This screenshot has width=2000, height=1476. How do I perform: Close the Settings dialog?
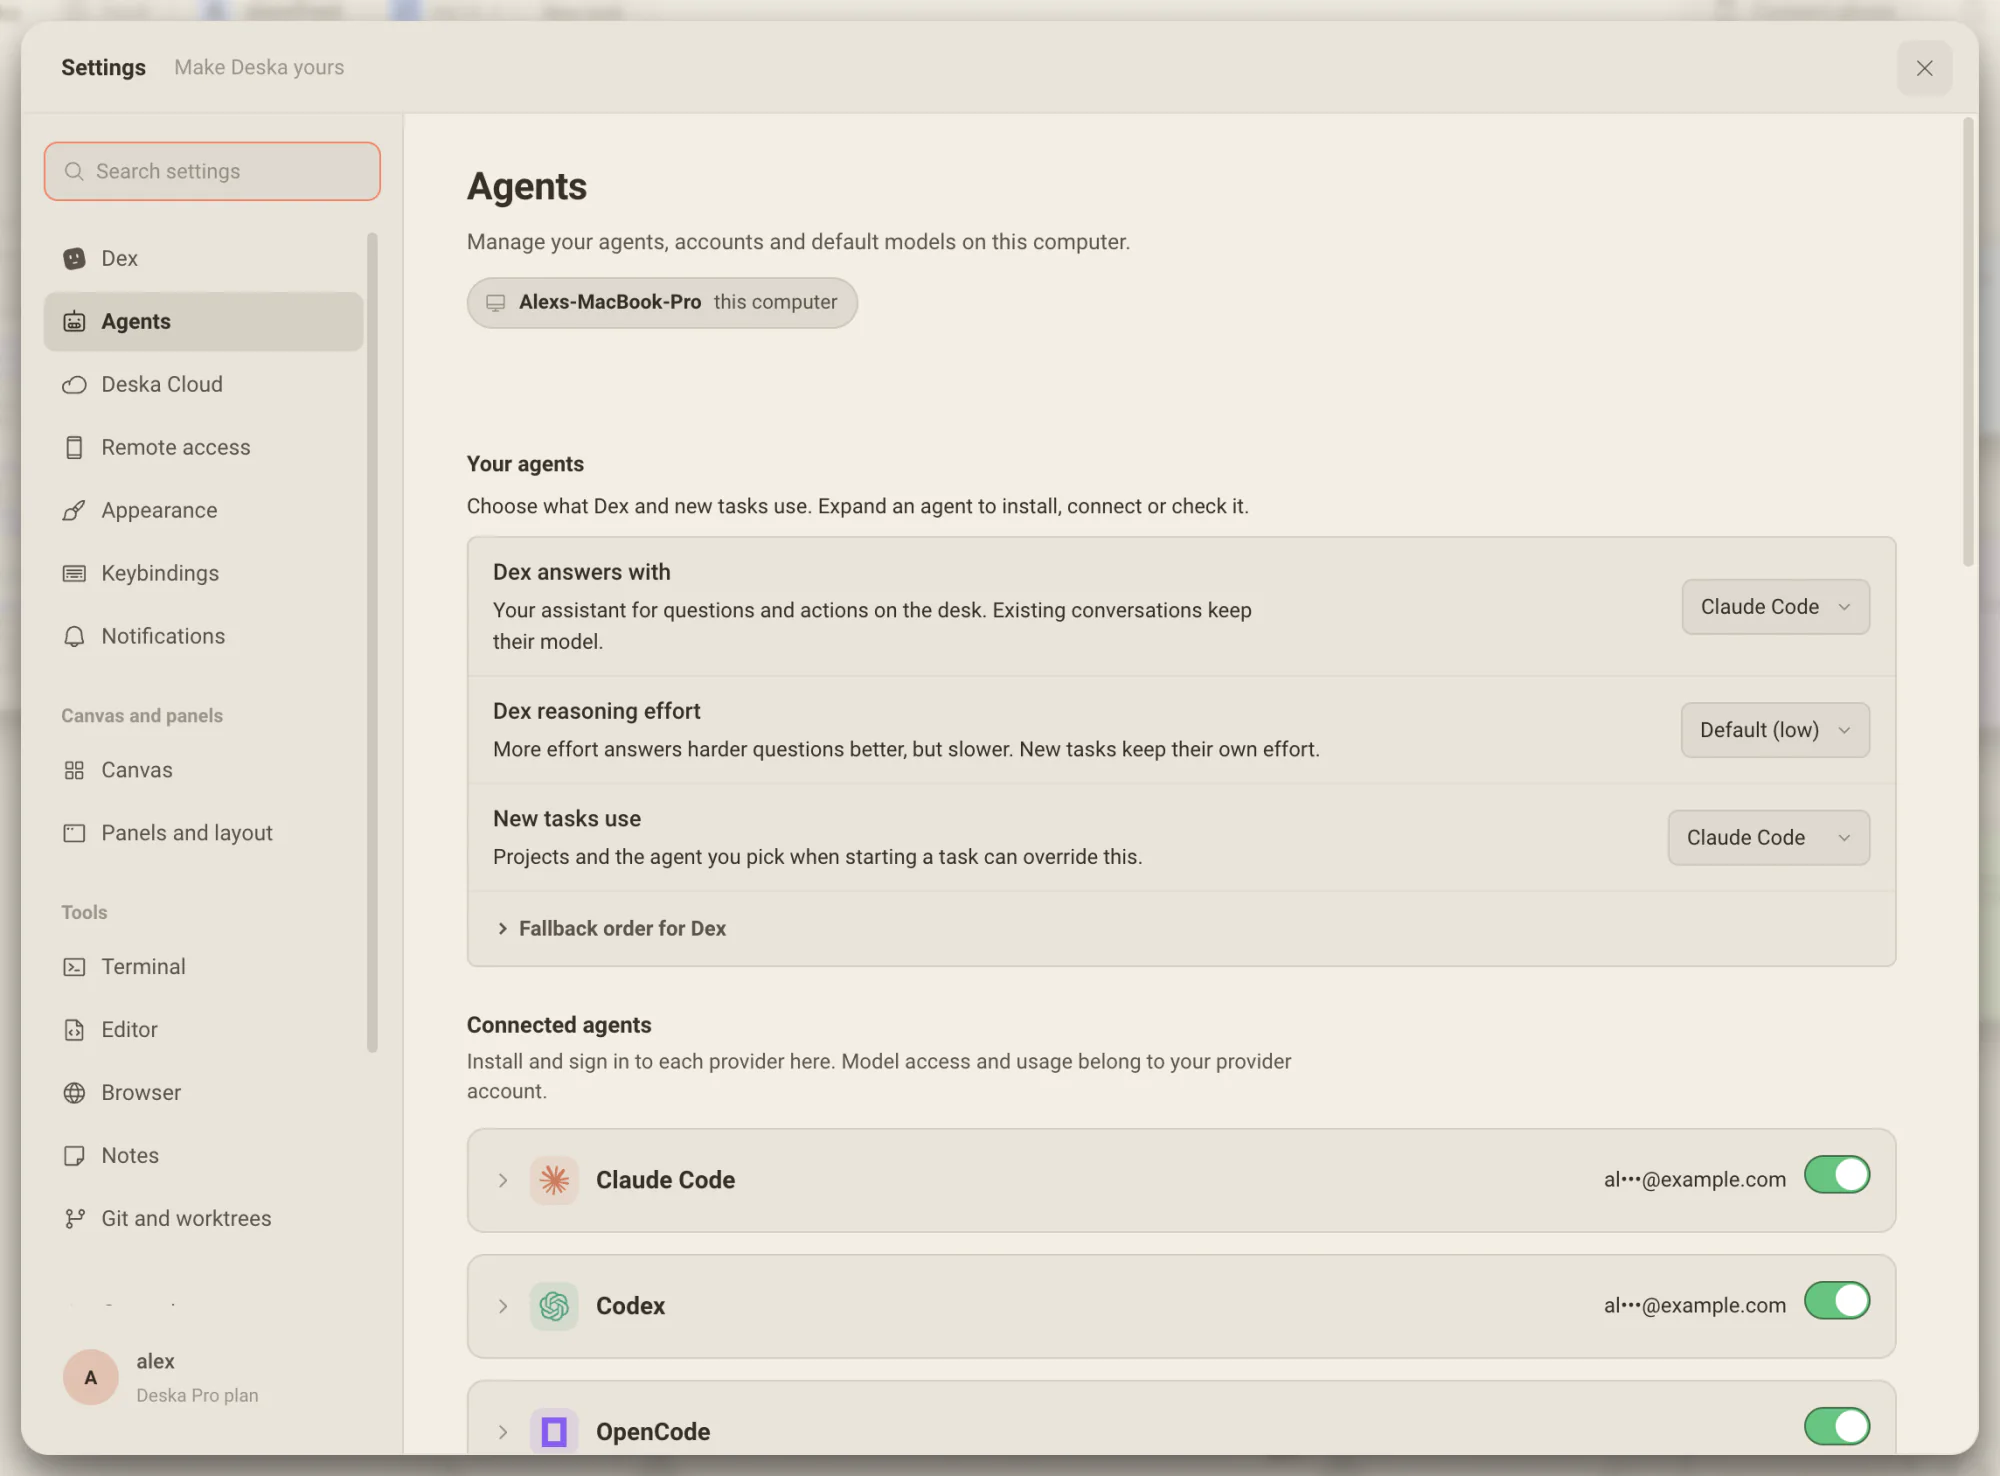click(x=1924, y=68)
